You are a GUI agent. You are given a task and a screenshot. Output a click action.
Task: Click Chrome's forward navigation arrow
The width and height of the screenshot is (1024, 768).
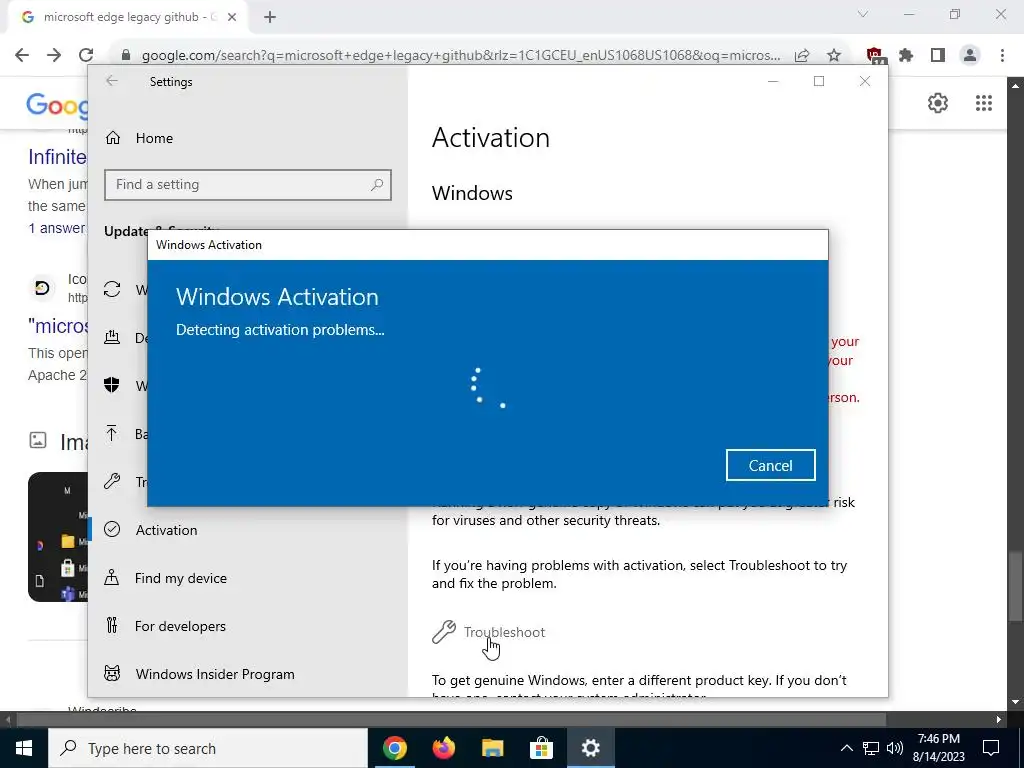coord(54,55)
